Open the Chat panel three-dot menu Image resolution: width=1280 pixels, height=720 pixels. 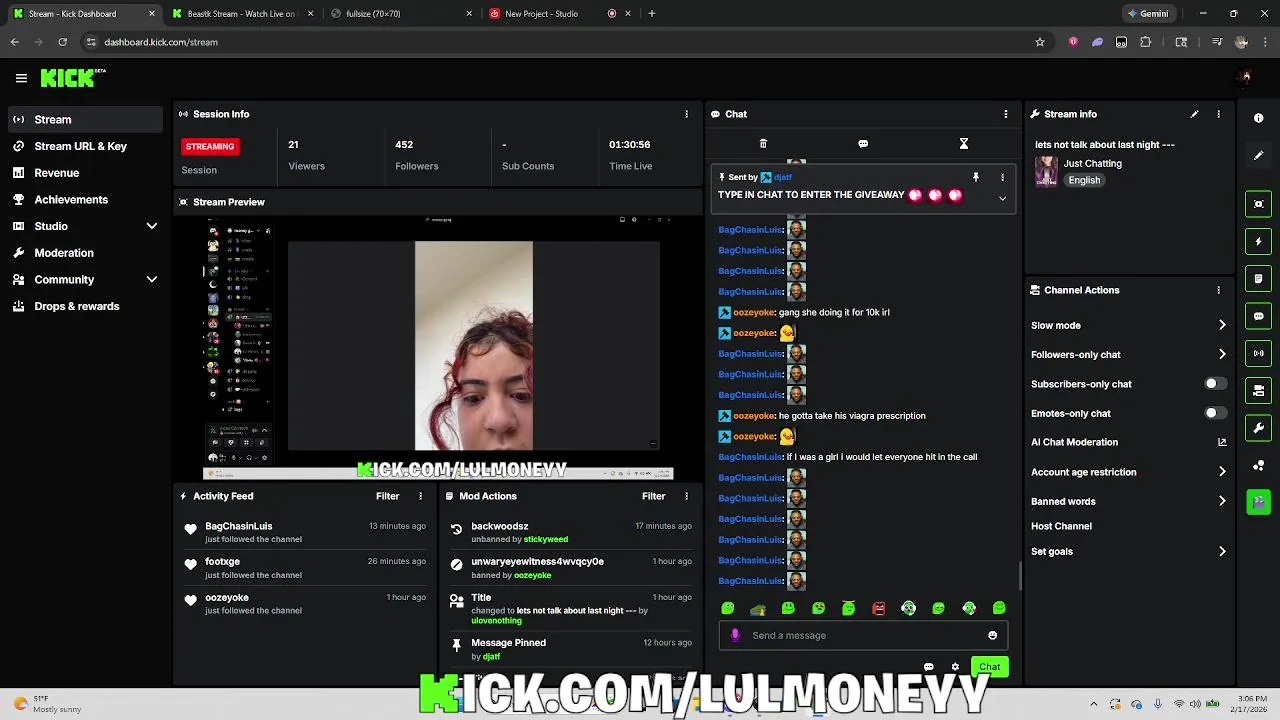click(1006, 114)
